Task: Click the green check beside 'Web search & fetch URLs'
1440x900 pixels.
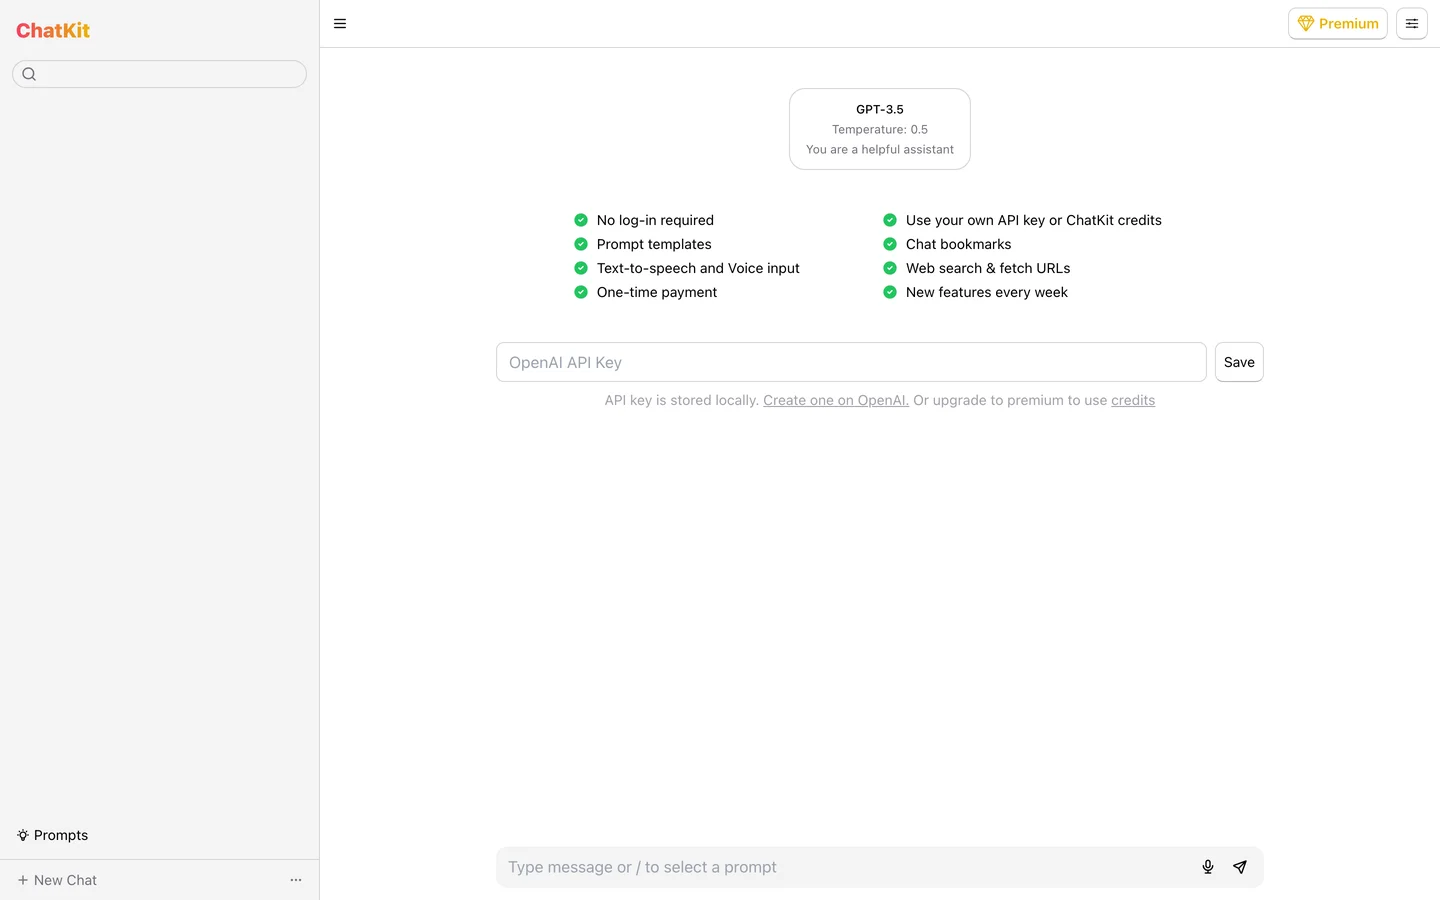Action: (890, 268)
